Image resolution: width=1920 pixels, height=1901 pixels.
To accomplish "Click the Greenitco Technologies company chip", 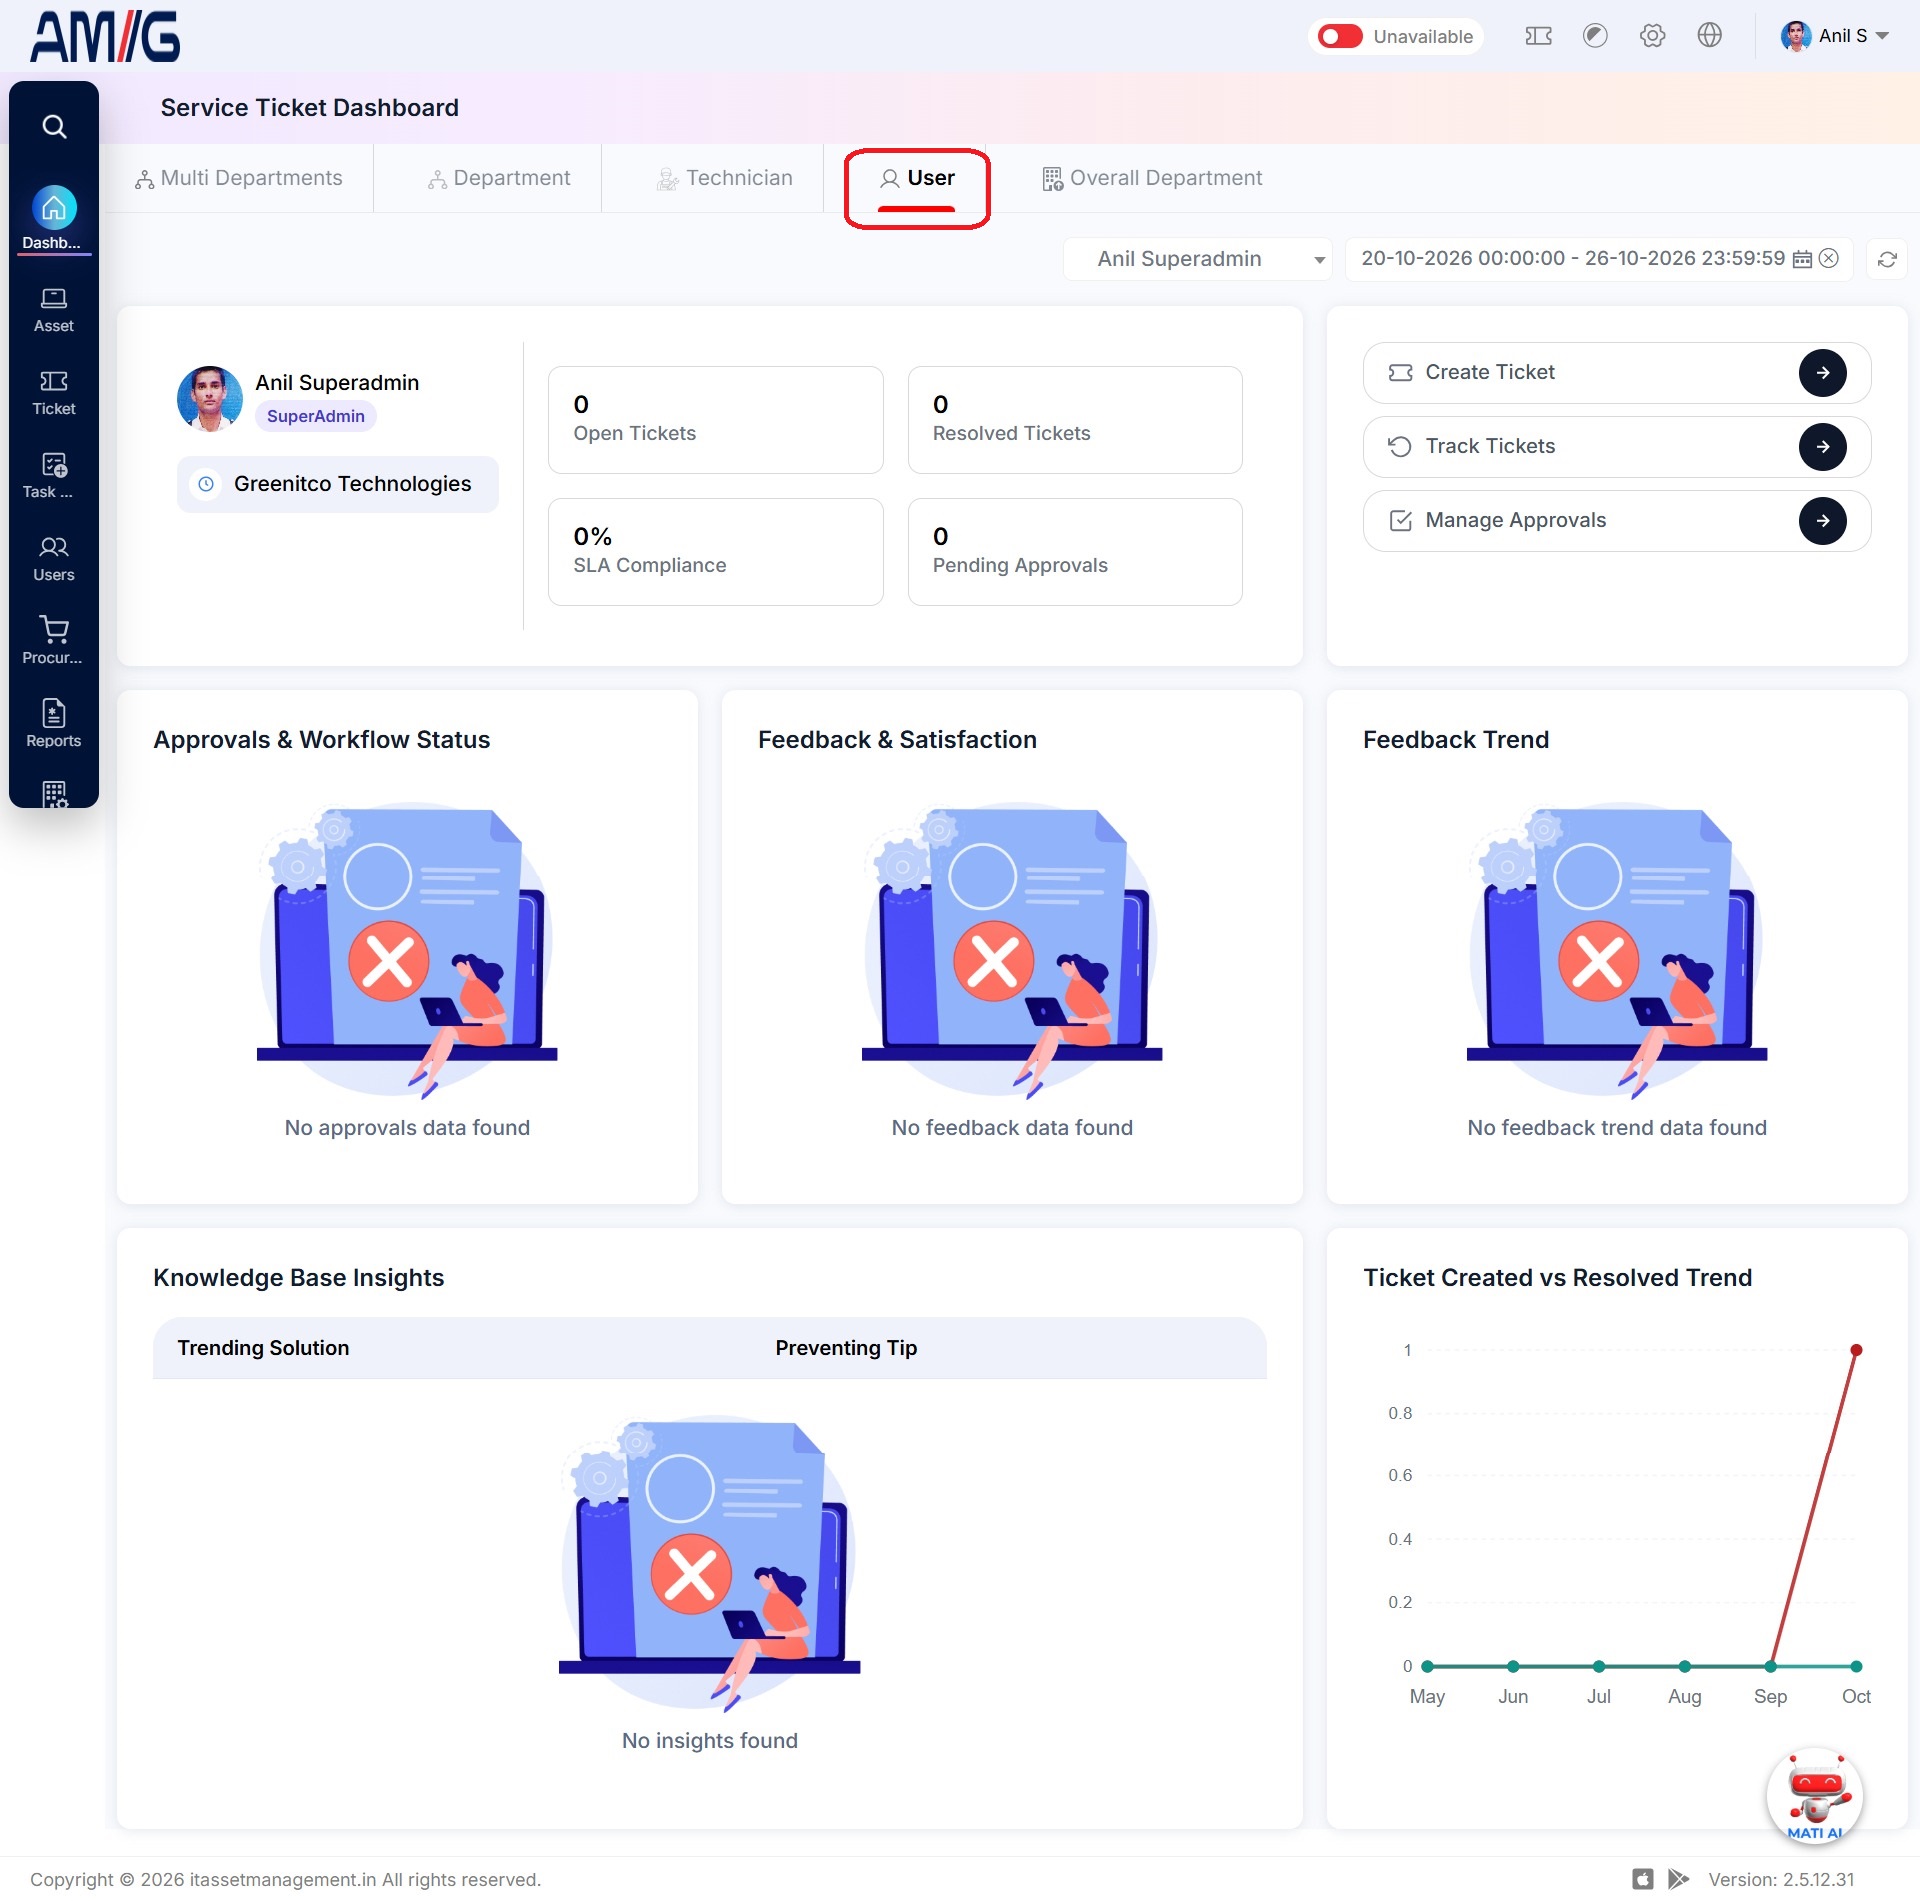I will tap(337, 484).
